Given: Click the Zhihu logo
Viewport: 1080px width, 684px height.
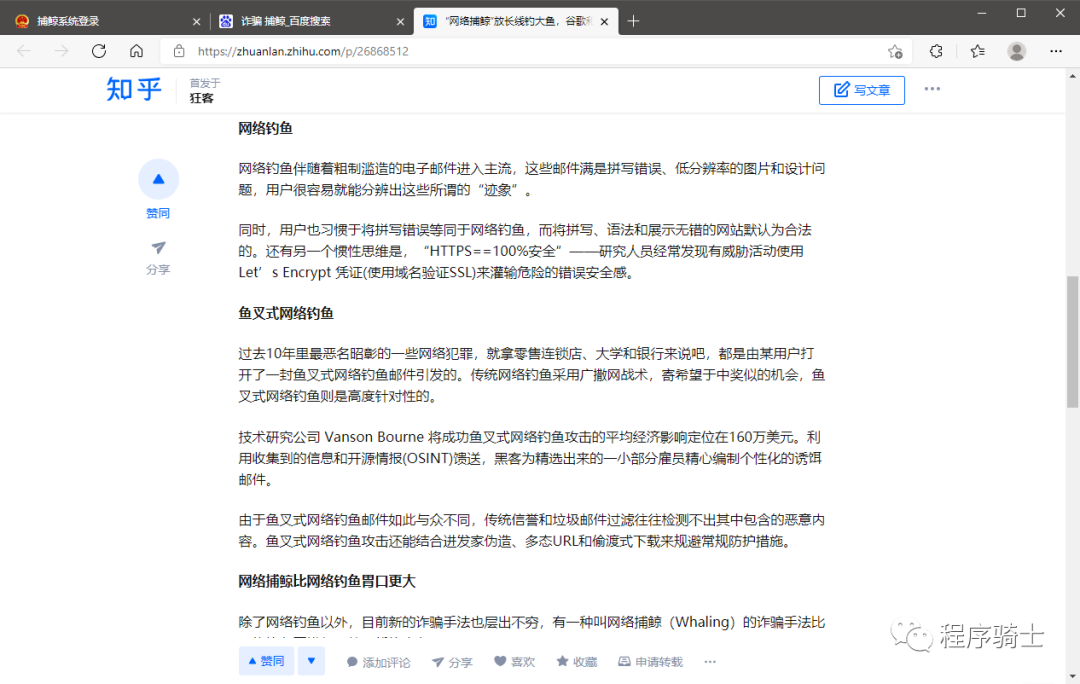Looking at the screenshot, I should (x=133, y=90).
